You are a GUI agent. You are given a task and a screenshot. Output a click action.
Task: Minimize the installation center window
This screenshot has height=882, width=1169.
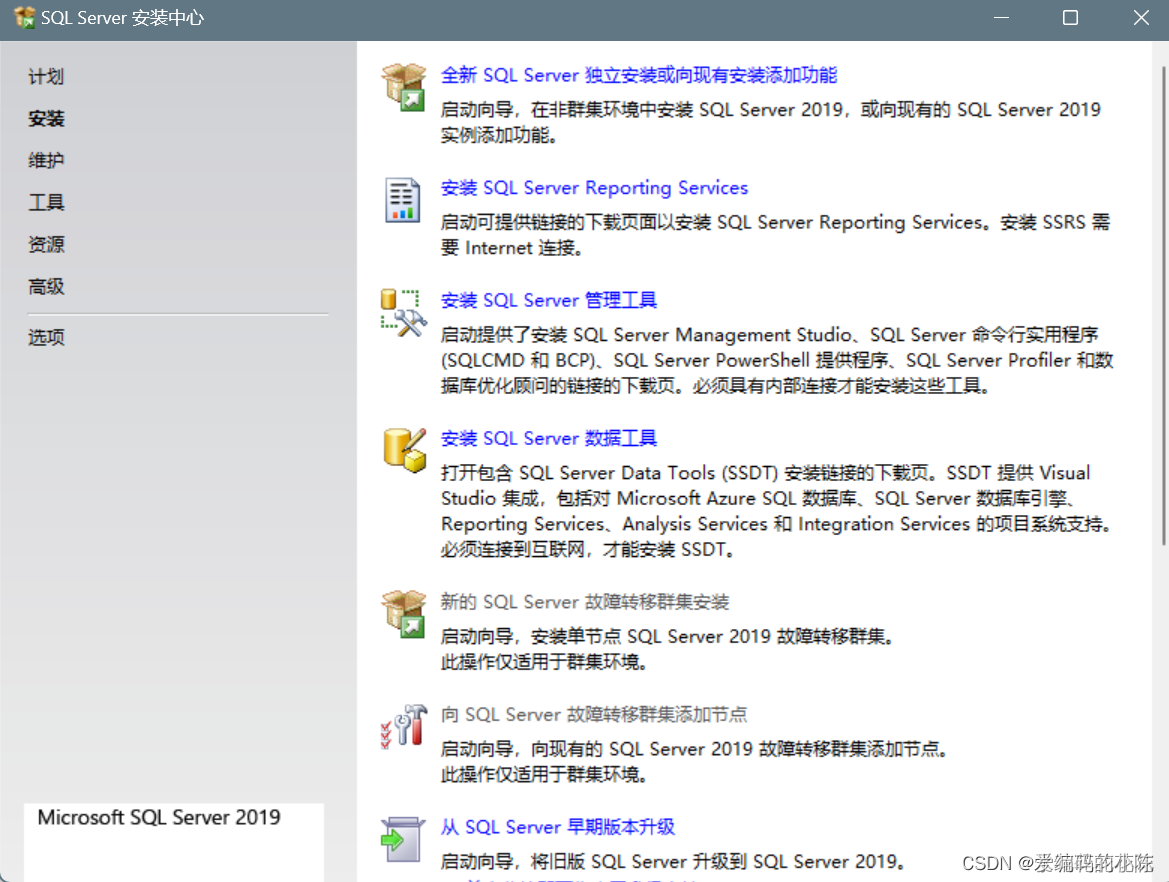[1001, 17]
